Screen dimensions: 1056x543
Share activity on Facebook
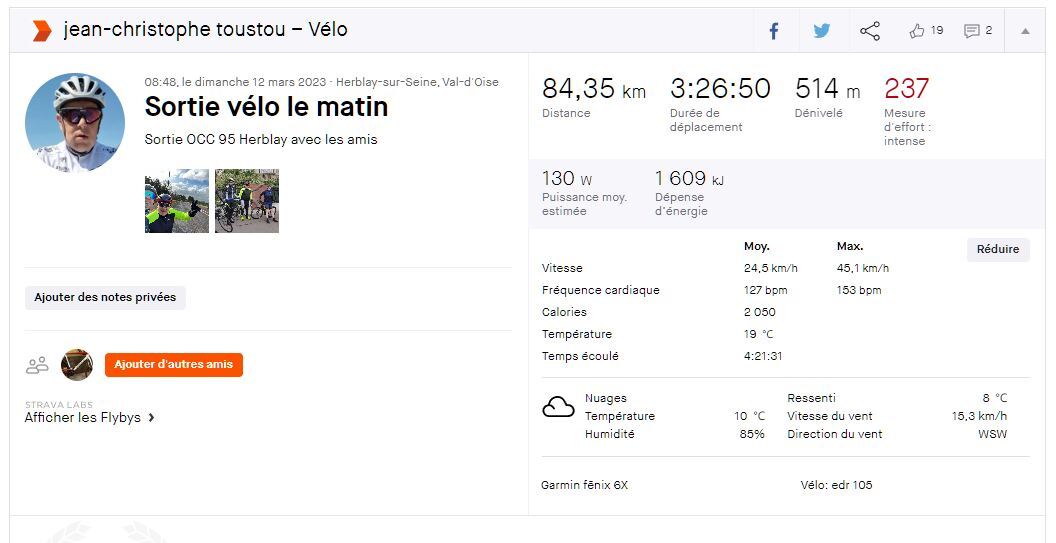[x=774, y=31]
